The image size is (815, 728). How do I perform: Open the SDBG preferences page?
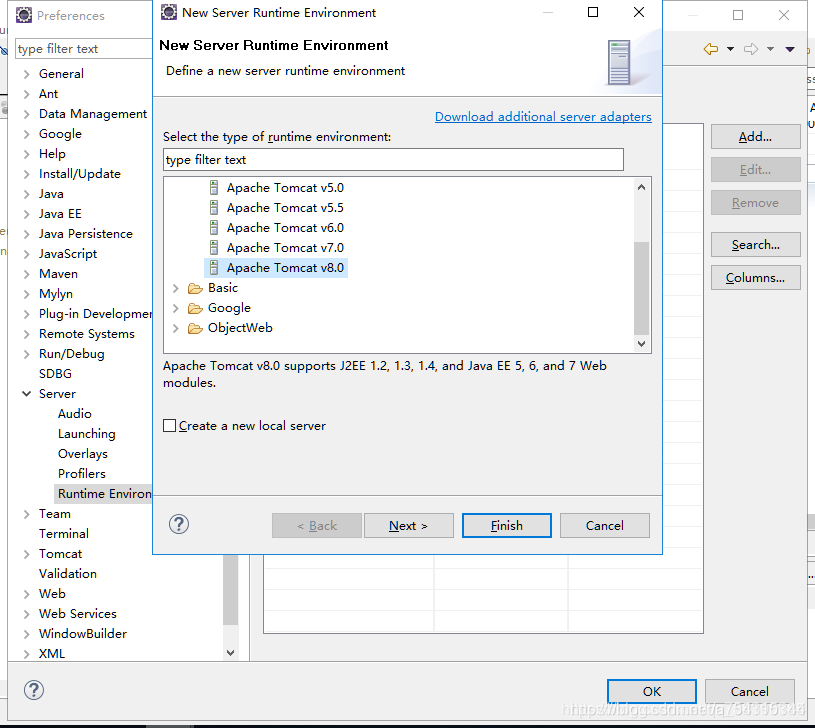(55, 374)
